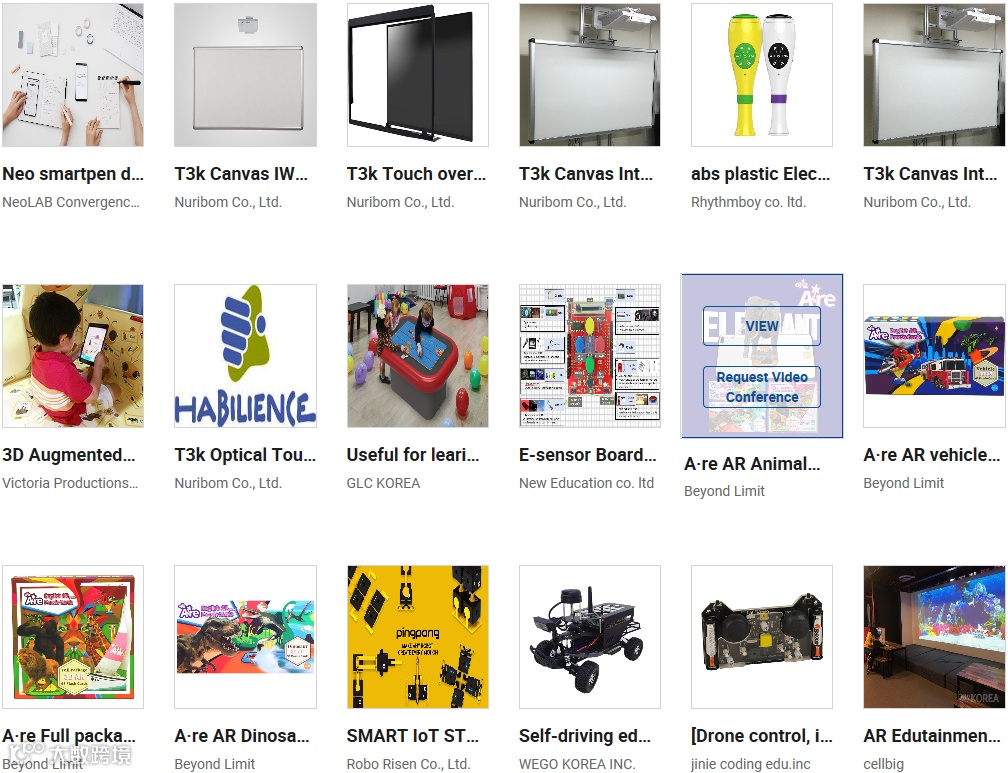Select the drone controller product image
The height and width of the screenshot is (773, 1008).
pyautogui.click(x=762, y=637)
